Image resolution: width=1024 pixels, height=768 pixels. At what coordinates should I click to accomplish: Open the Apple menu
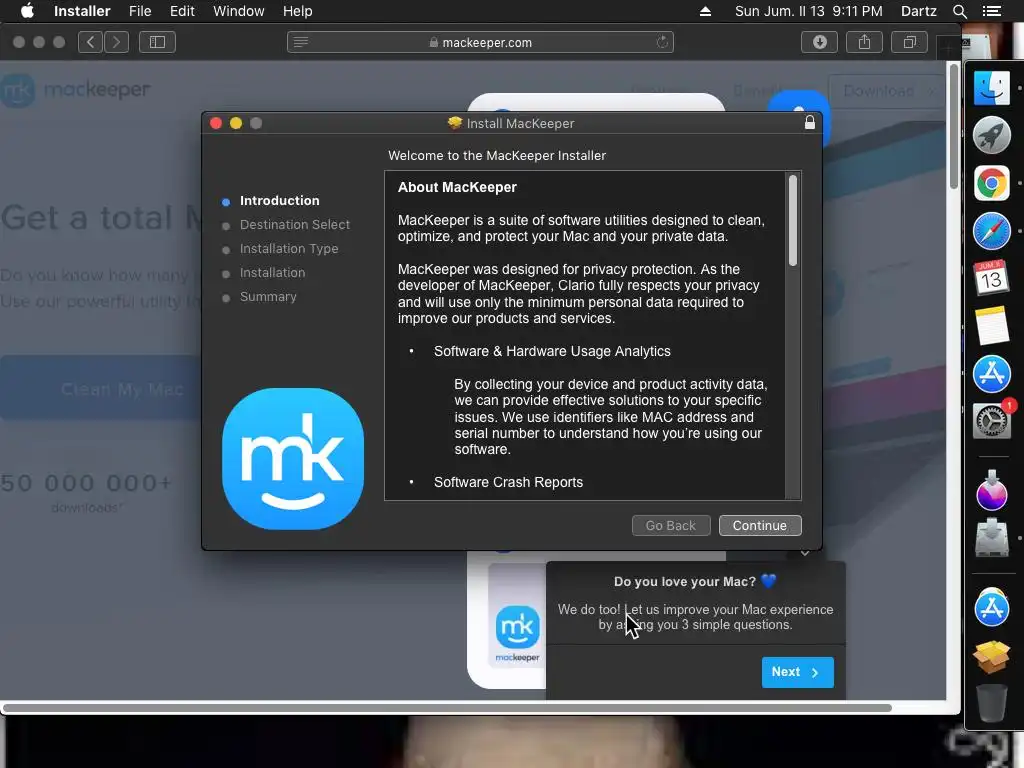point(27,11)
